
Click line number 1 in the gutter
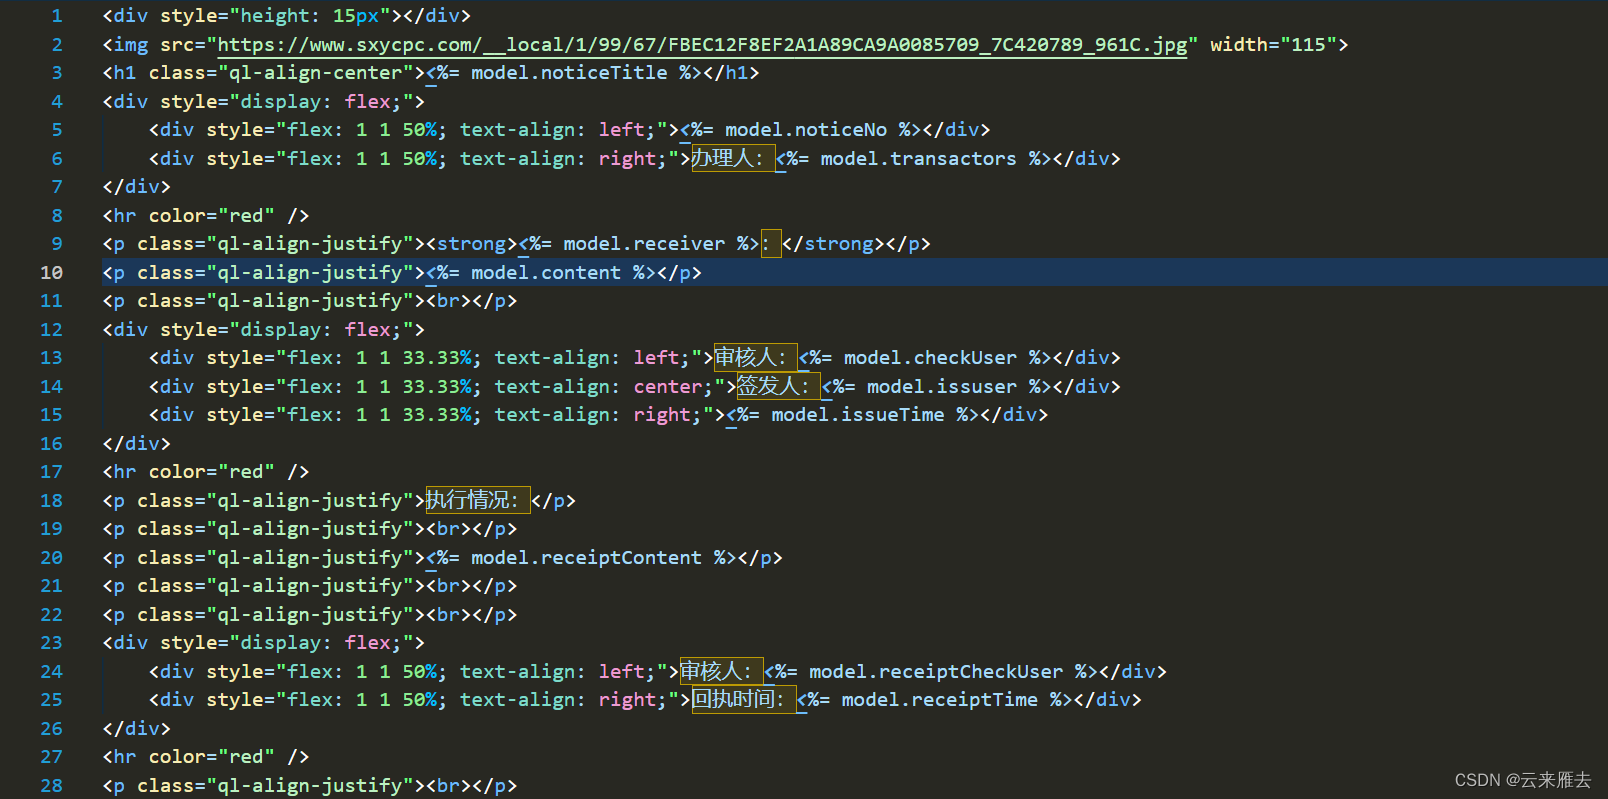57,16
